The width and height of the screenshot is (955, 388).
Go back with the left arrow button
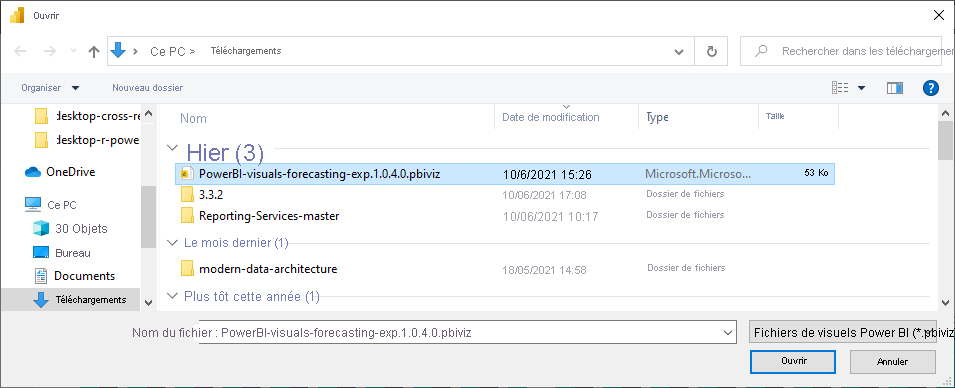[20, 52]
